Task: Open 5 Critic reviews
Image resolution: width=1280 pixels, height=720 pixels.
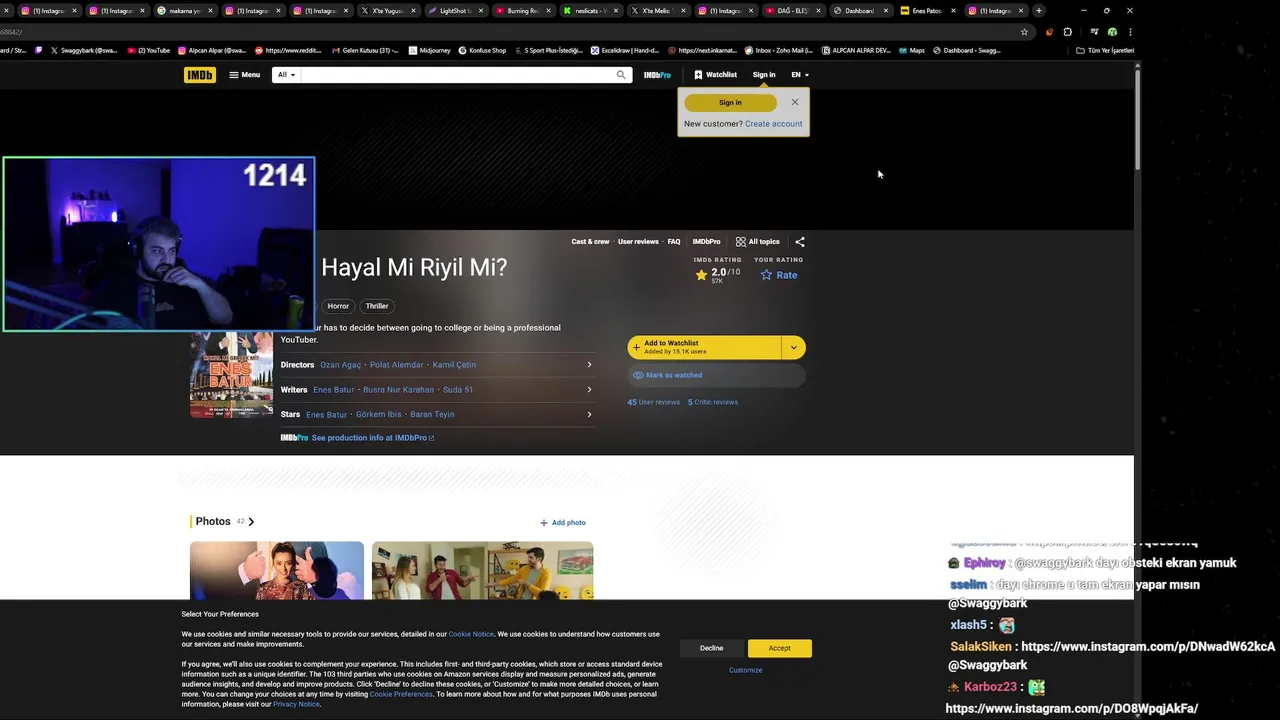Action: [x=713, y=402]
